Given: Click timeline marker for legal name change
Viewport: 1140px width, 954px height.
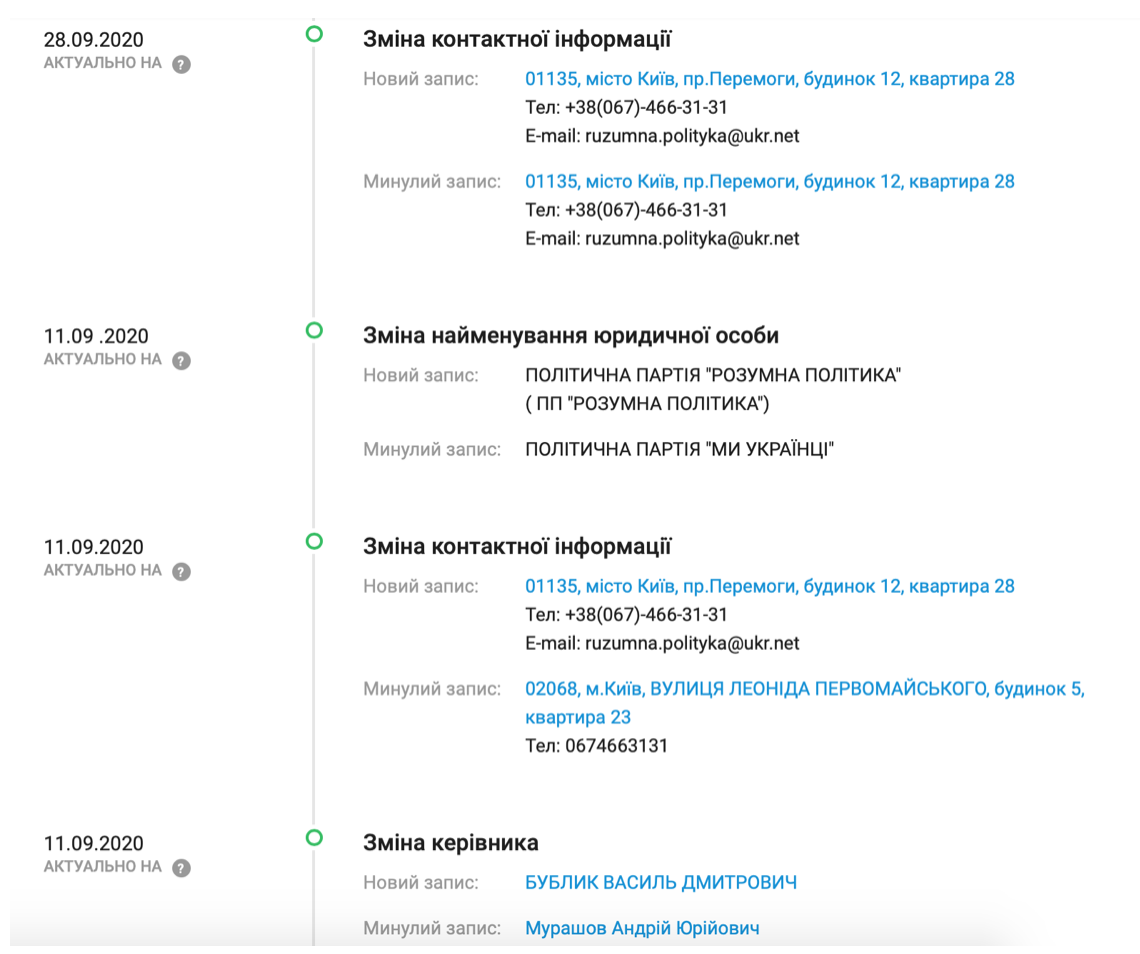Looking at the screenshot, I should pos(314,330).
